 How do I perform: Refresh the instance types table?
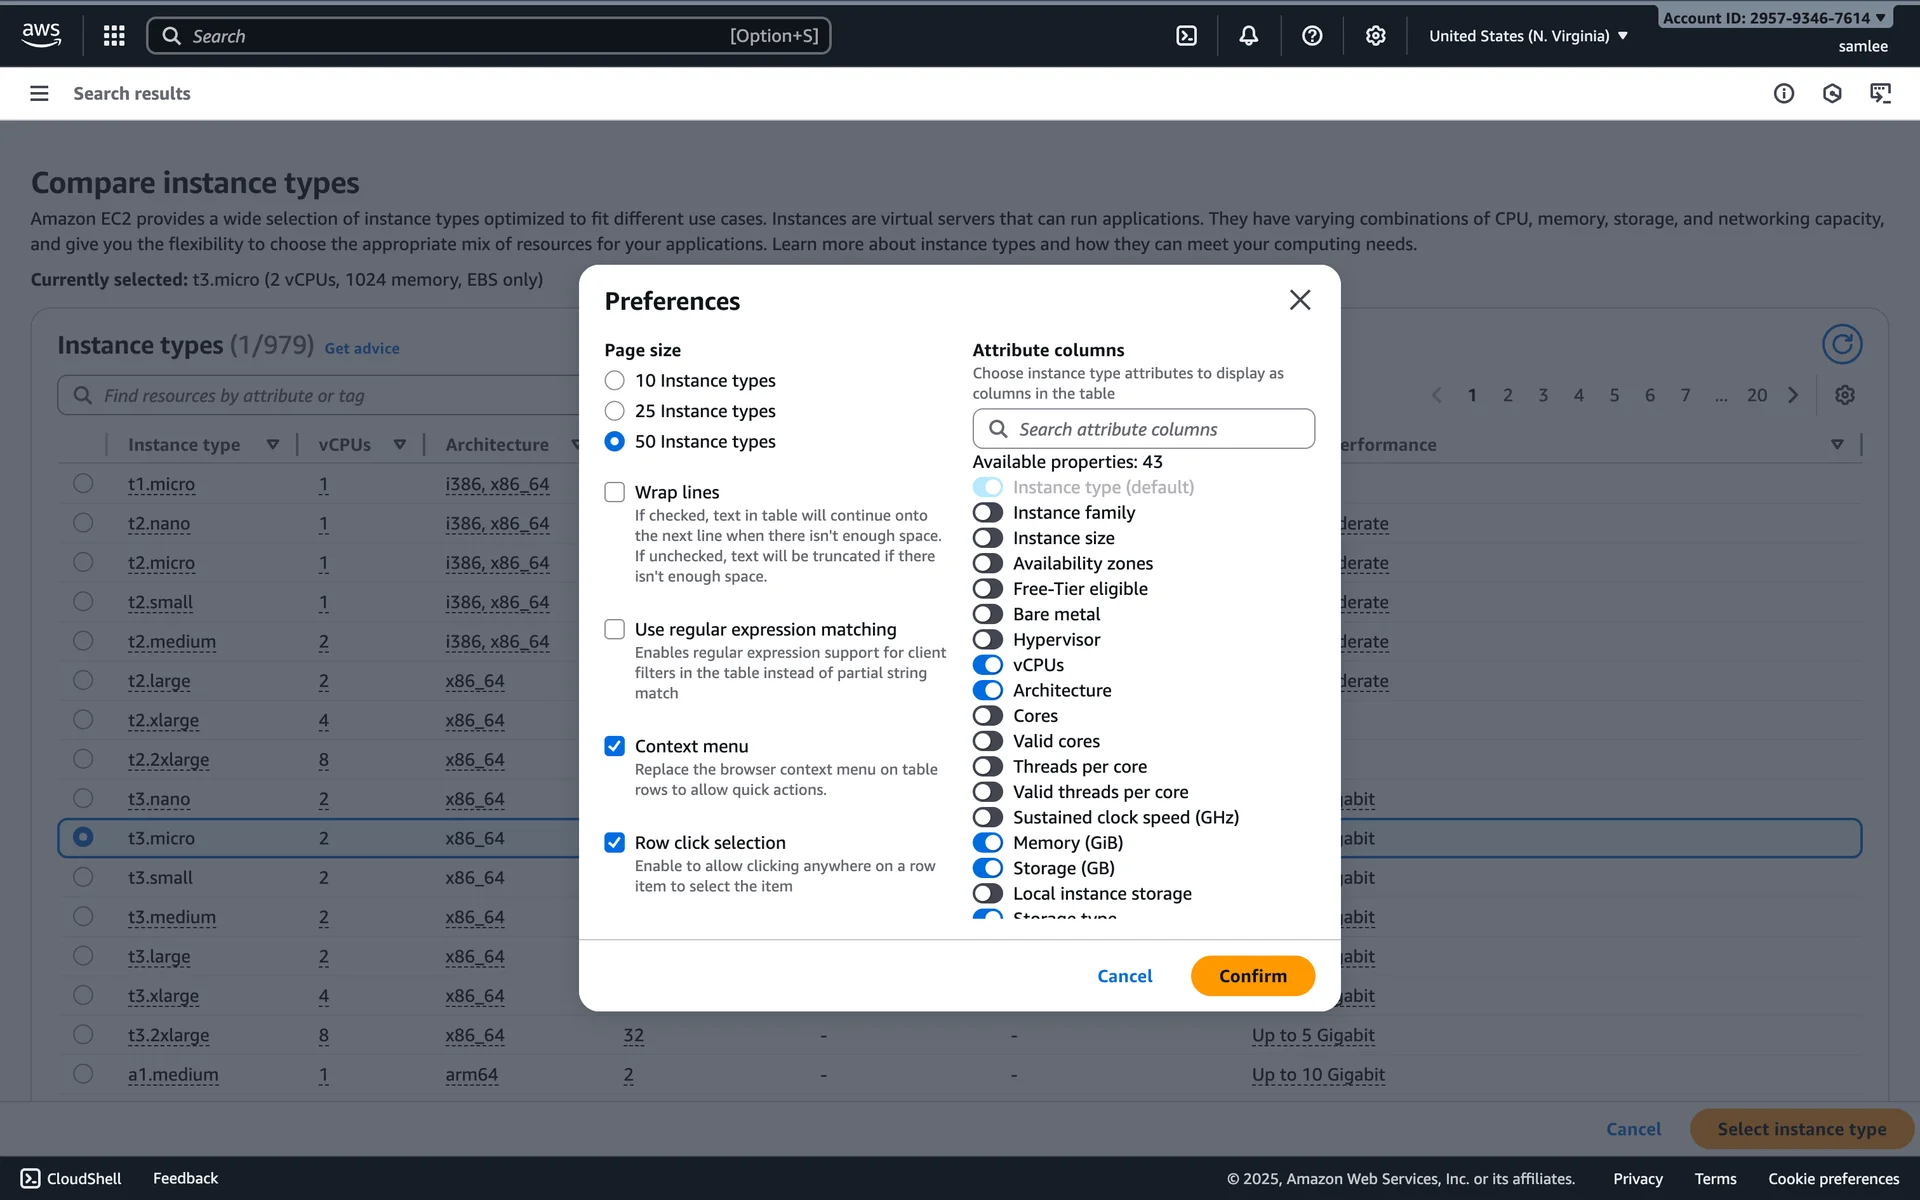click(x=1841, y=344)
